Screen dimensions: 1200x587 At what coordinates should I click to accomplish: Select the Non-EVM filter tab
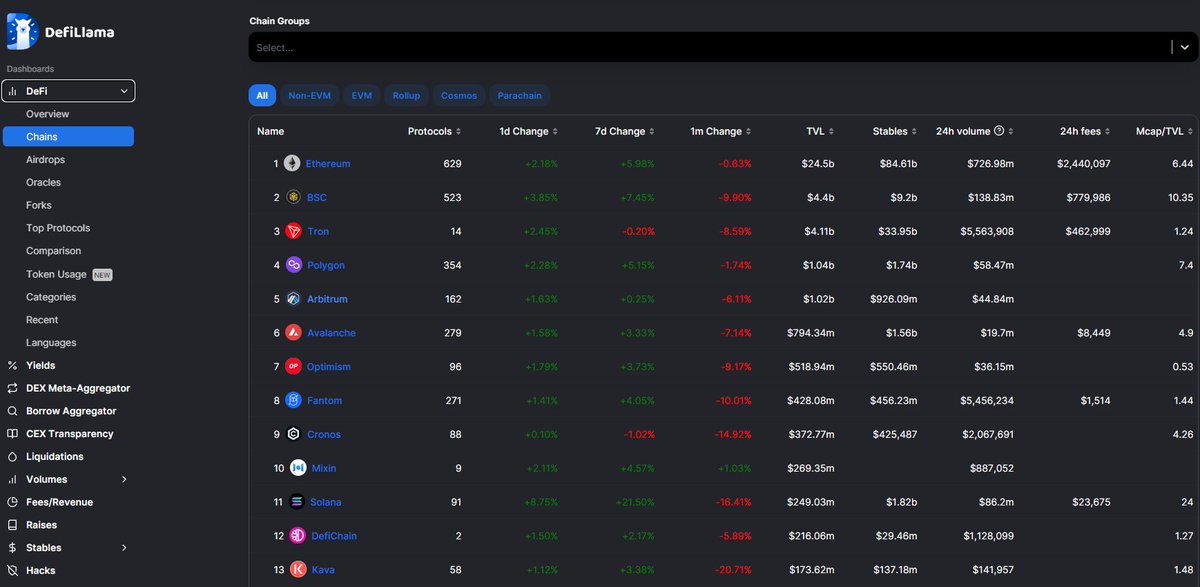309,95
